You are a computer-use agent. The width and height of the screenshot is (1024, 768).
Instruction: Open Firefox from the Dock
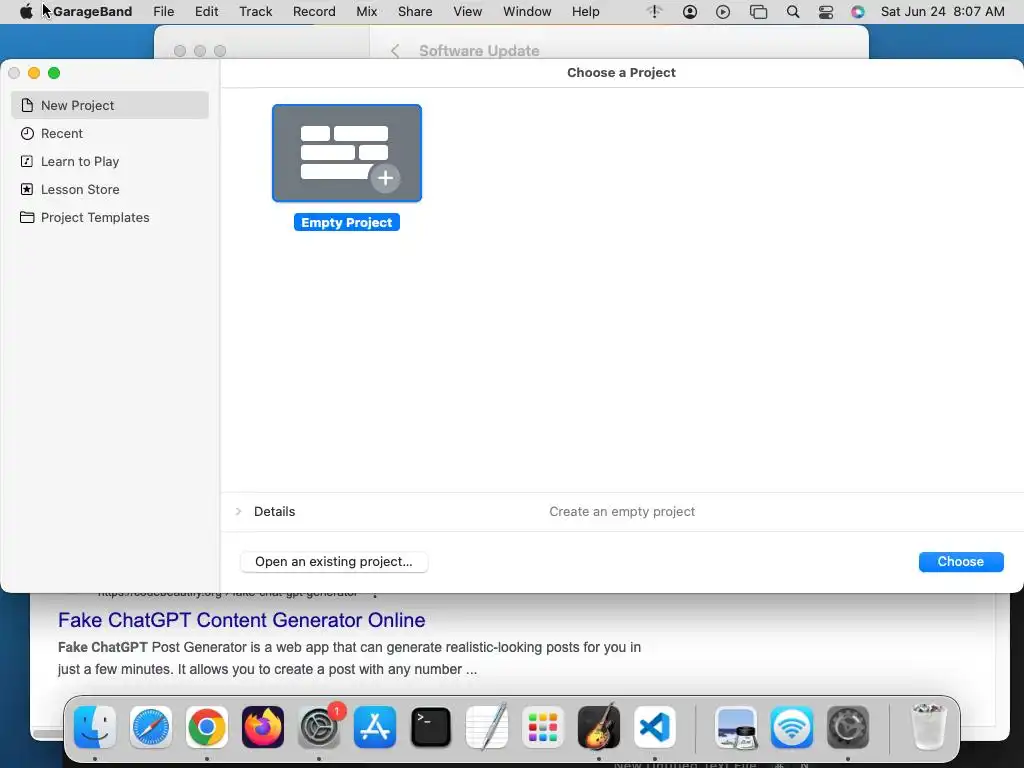[x=263, y=727]
